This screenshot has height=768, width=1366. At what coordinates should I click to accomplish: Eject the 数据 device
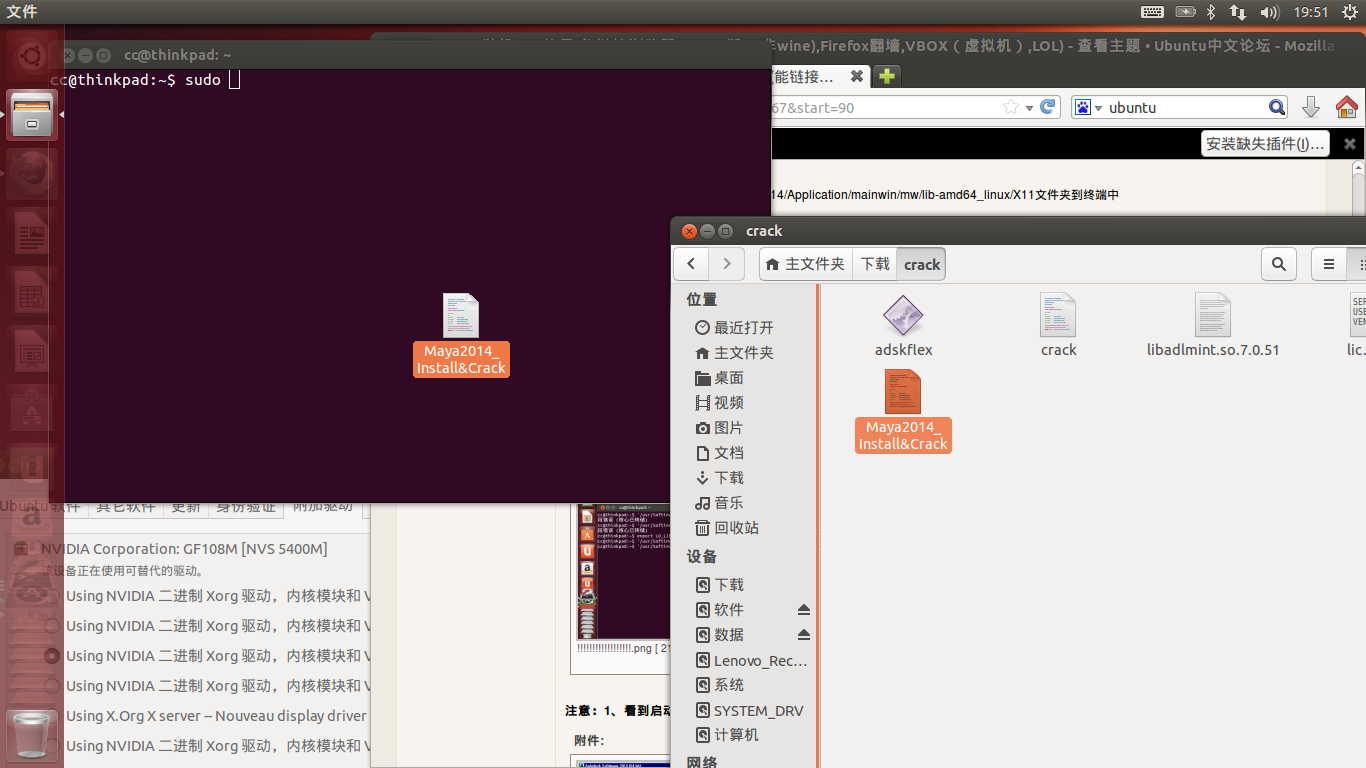click(x=804, y=634)
